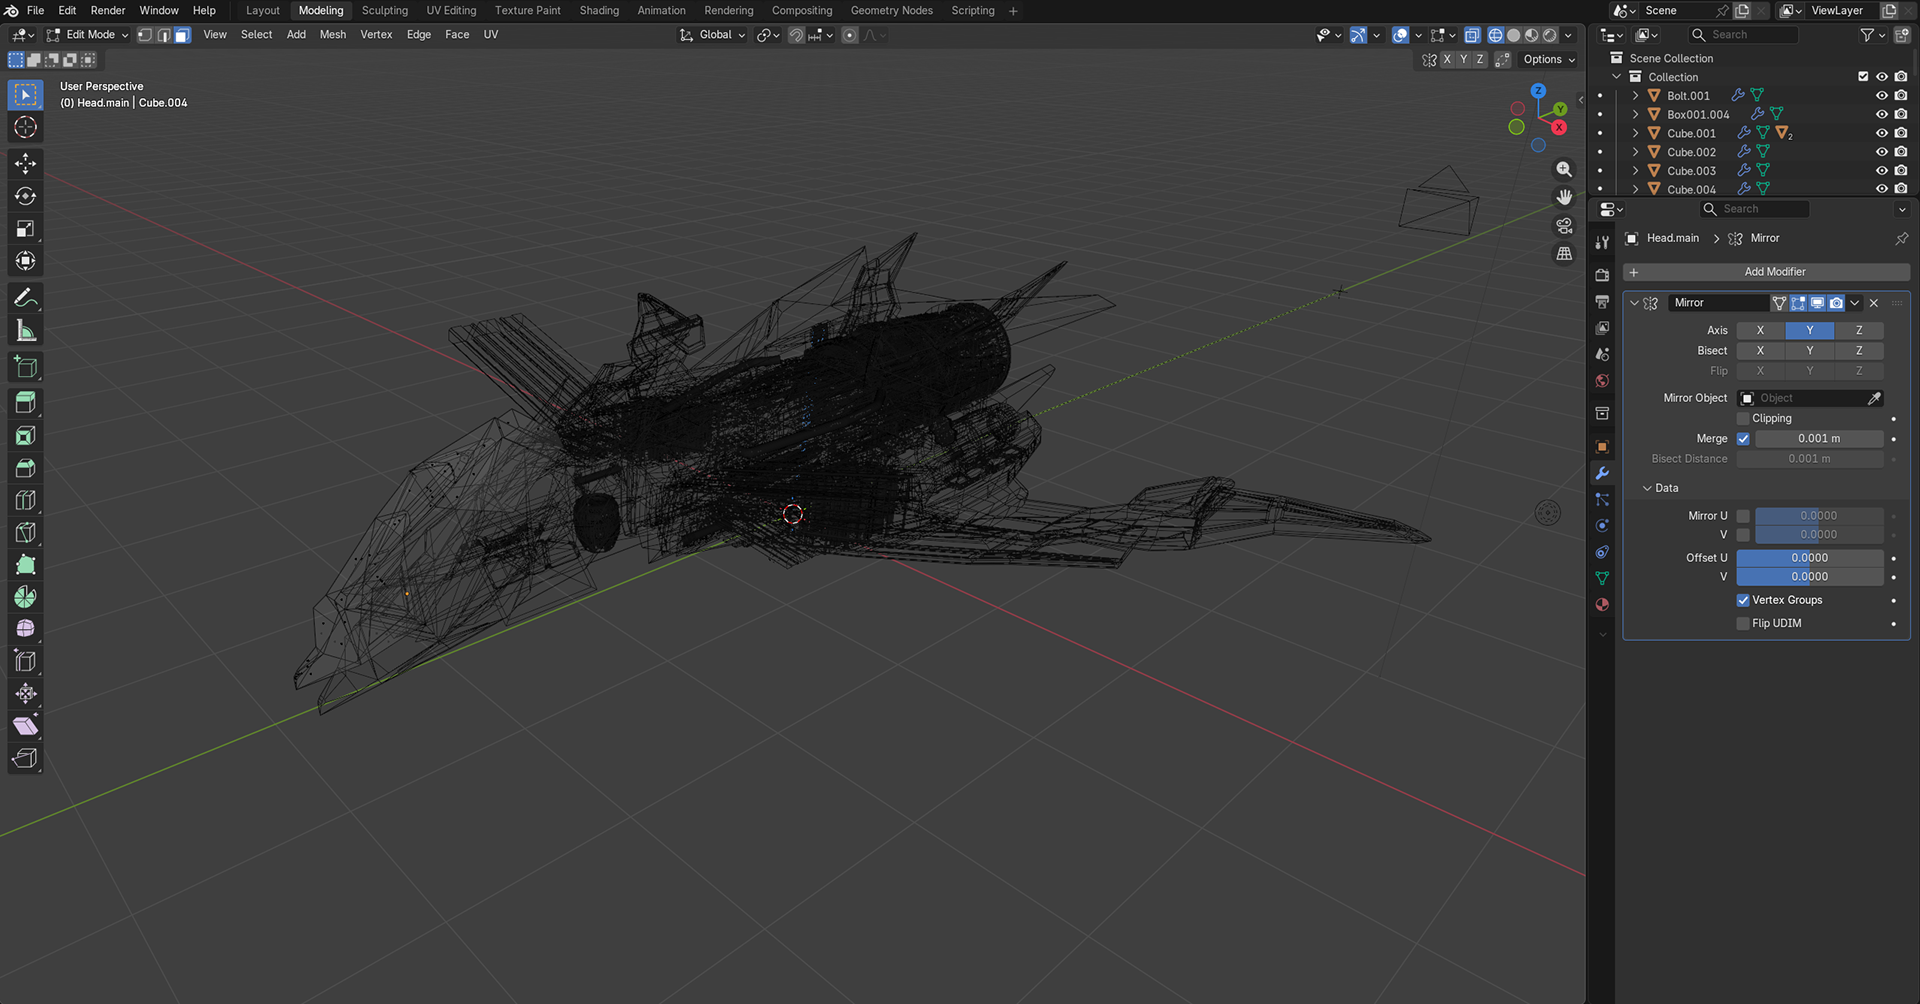Screen dimensions: 1920x1004
Task: Uncheck the Vertex Groups checkbox
Action: tap(1743, 600)
